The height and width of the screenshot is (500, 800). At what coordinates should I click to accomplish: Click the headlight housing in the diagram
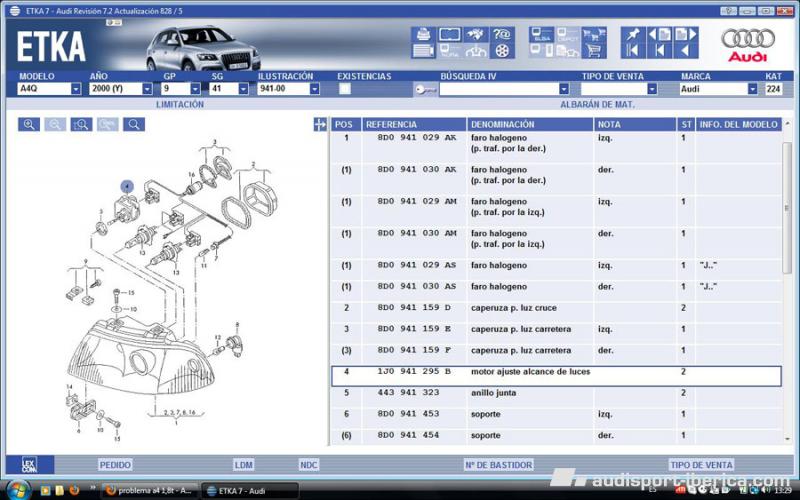point(140,355)
